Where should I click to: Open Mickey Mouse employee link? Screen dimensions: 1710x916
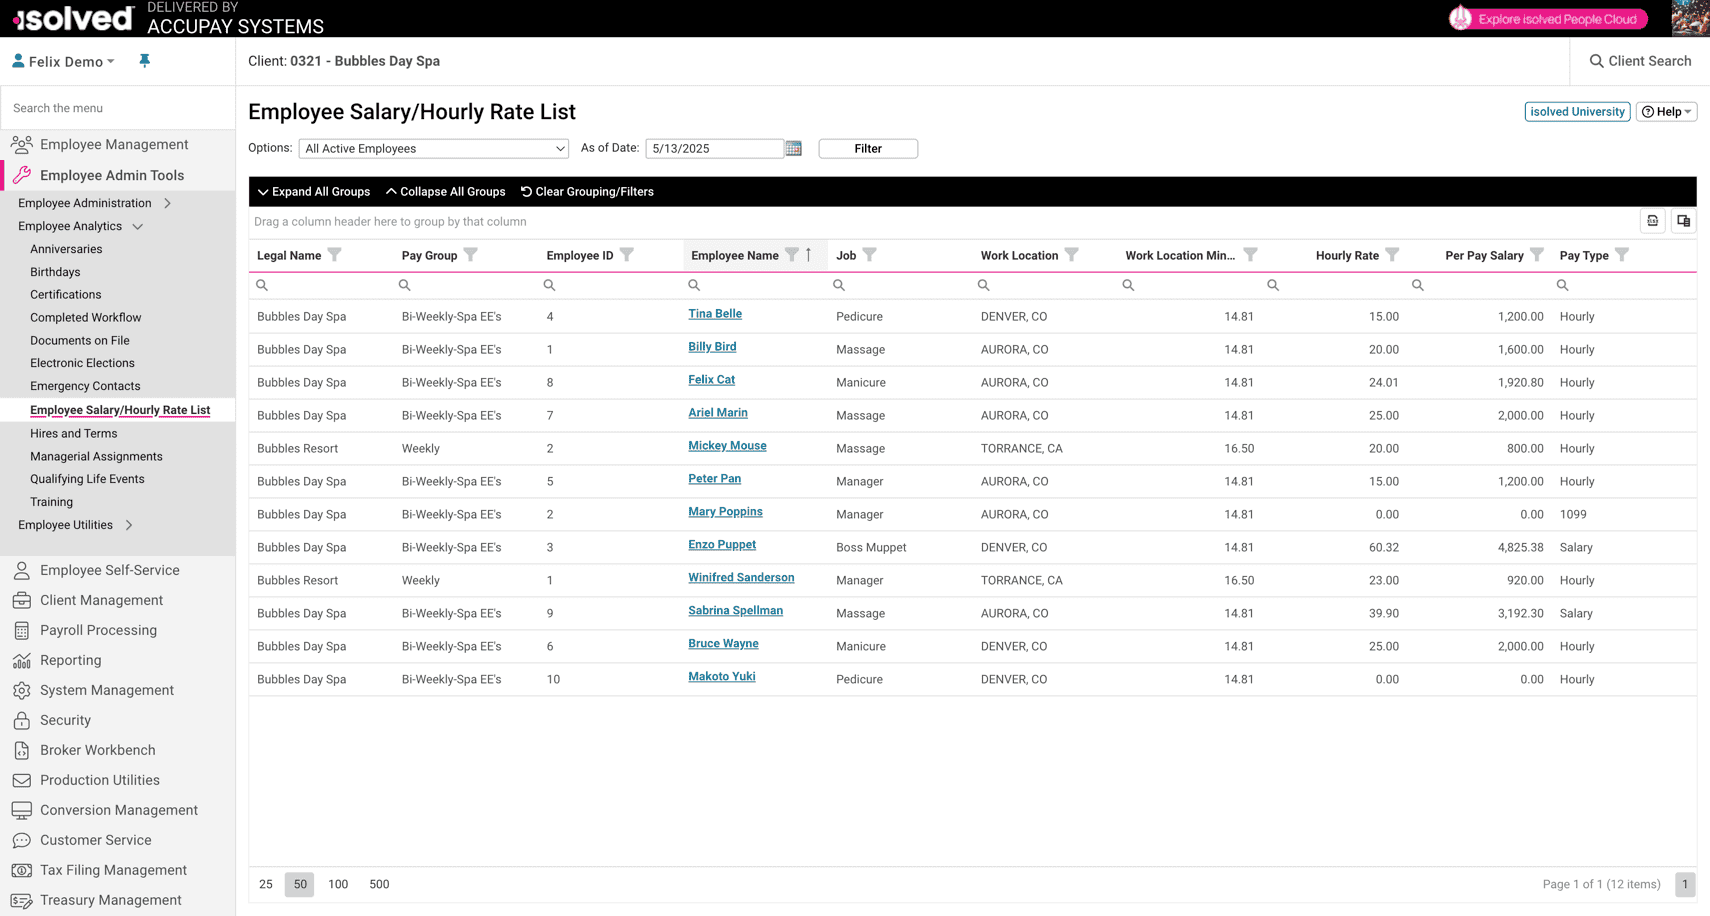(x=727, y=446)
